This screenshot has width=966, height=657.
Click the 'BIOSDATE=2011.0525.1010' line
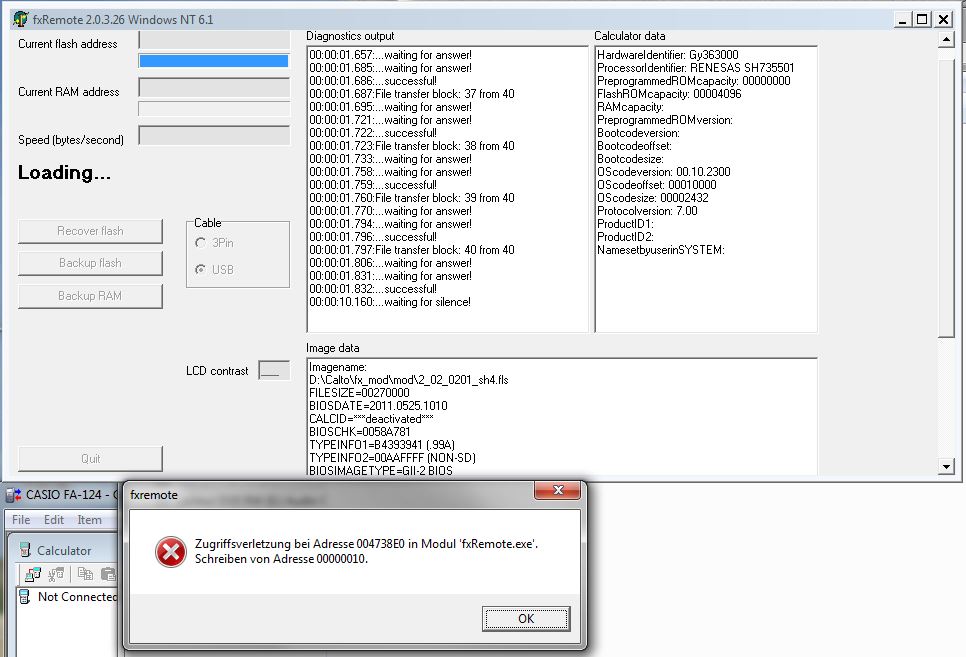(378, 406)
